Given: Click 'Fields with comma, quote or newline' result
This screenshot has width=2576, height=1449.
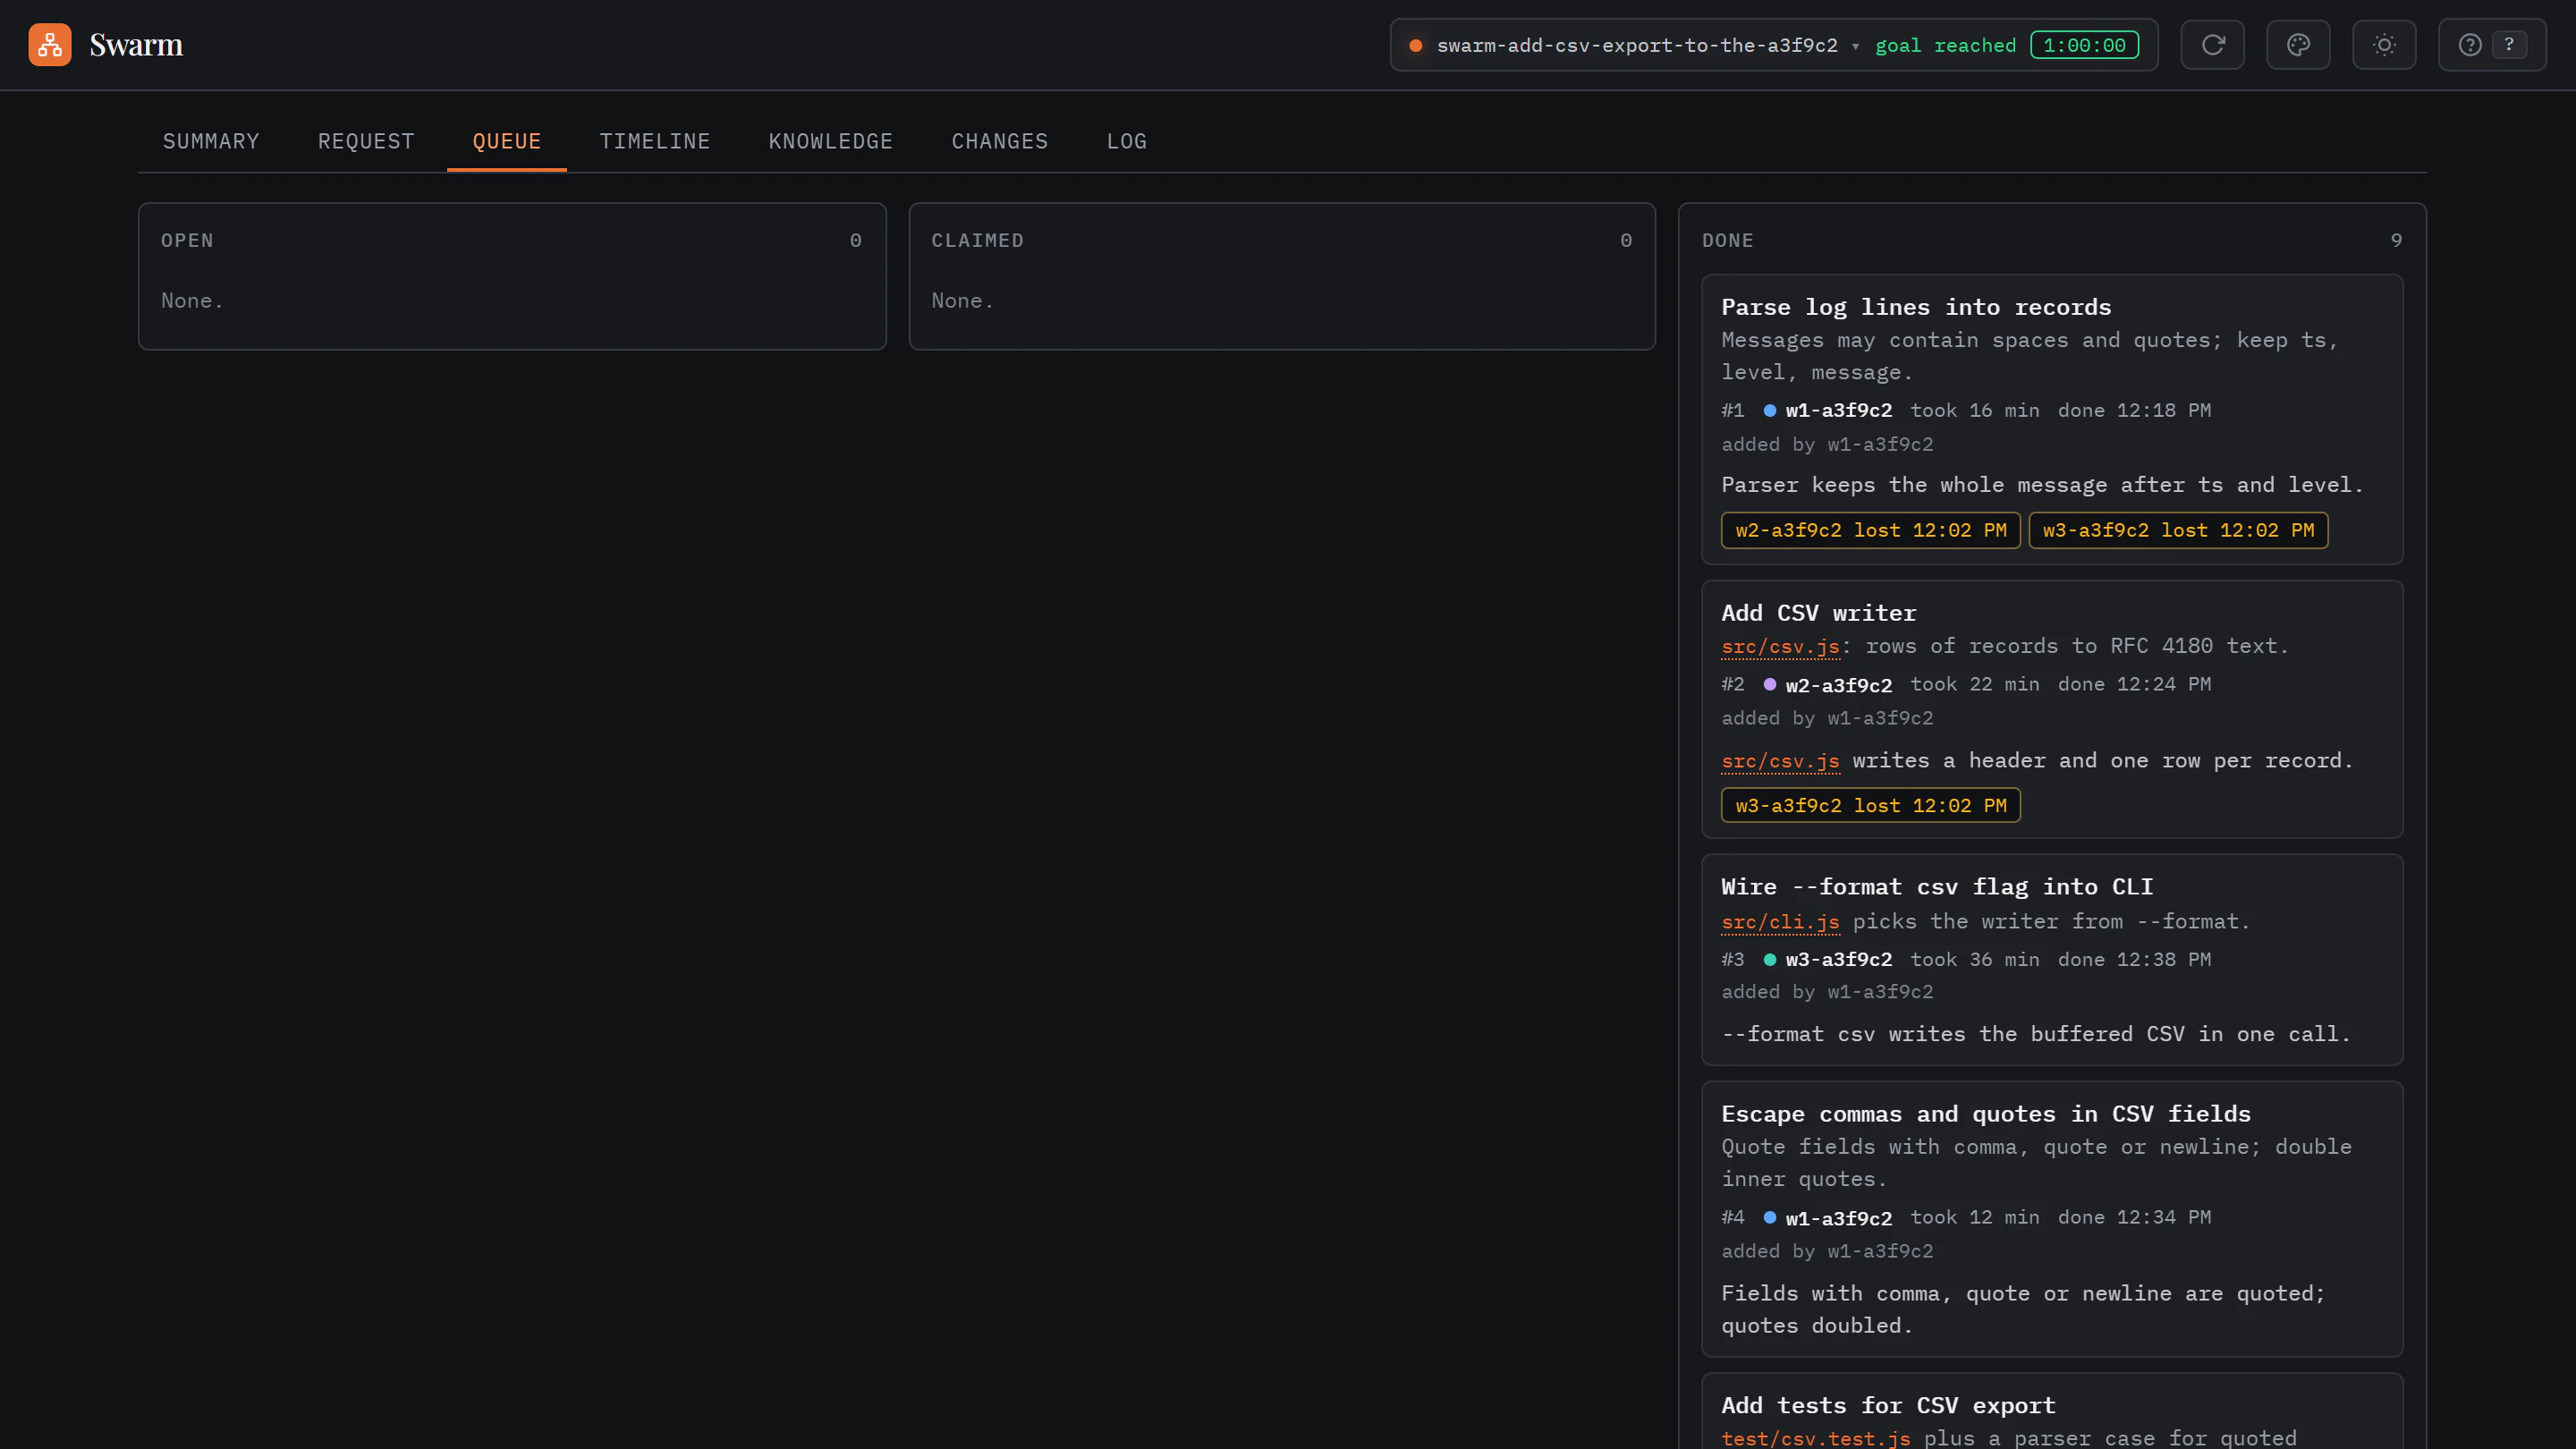Looking at the screenshot, I should click(x=2024, y=1309).
